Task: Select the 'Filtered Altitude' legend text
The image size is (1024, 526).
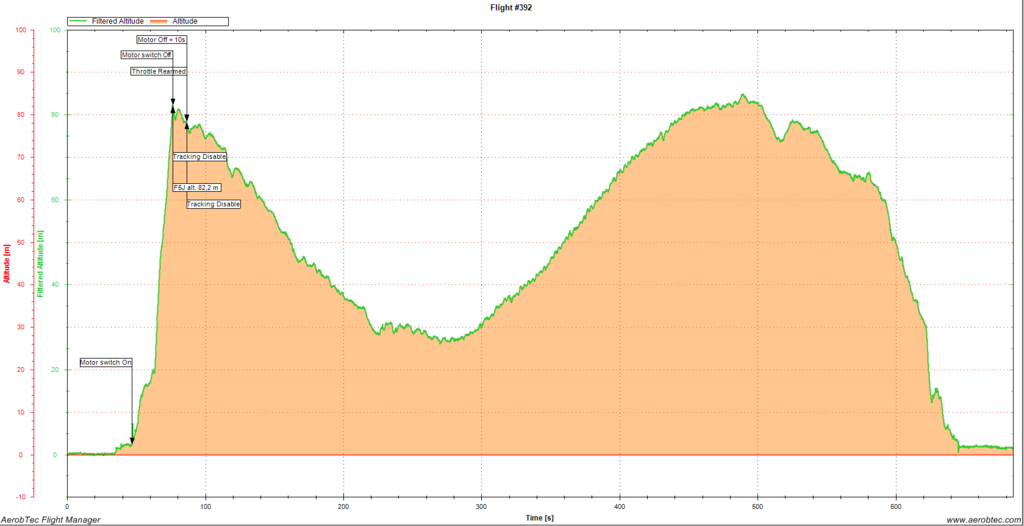Action: pyautogui.click(x=116, y=20)
